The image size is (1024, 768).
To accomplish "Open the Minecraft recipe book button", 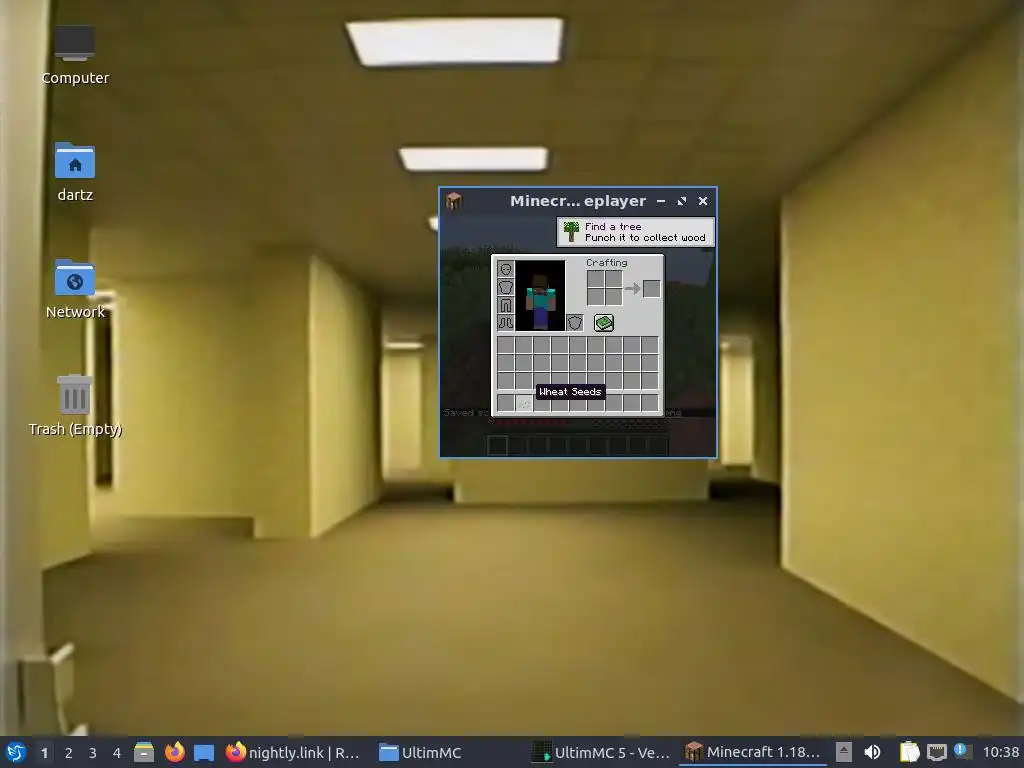I will pos(603,323).
